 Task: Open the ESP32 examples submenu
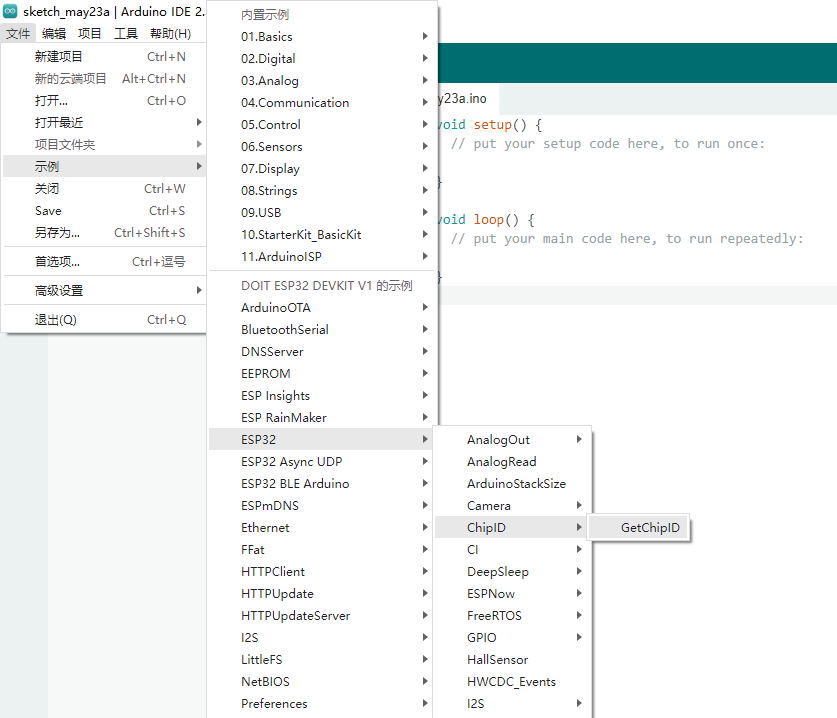click(x=322, y=439)
